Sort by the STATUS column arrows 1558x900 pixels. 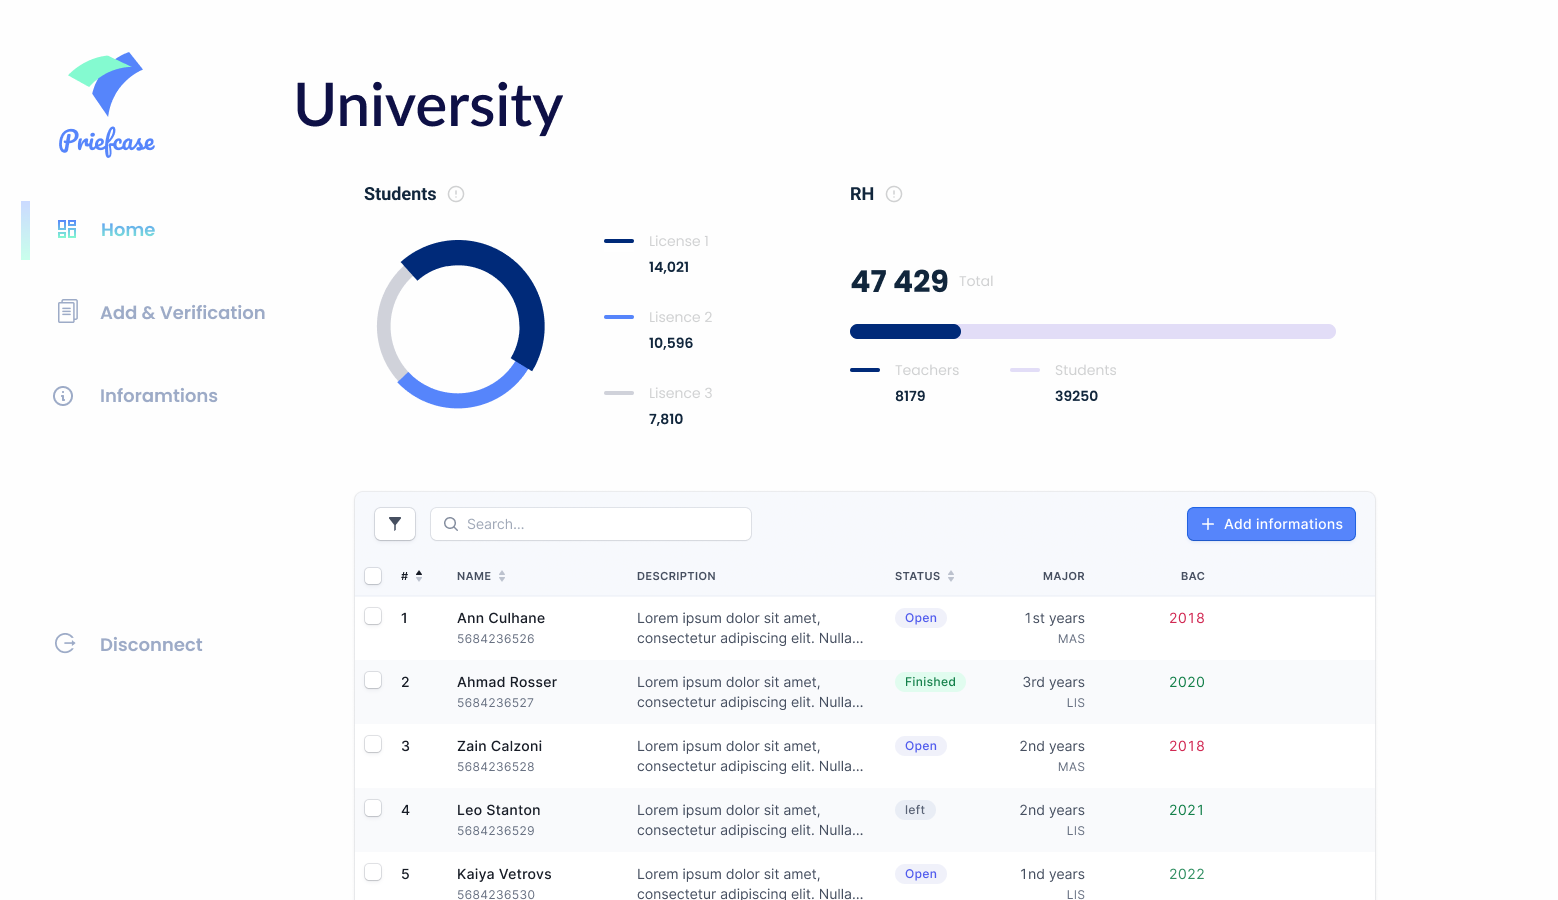[x=951, y=576]
